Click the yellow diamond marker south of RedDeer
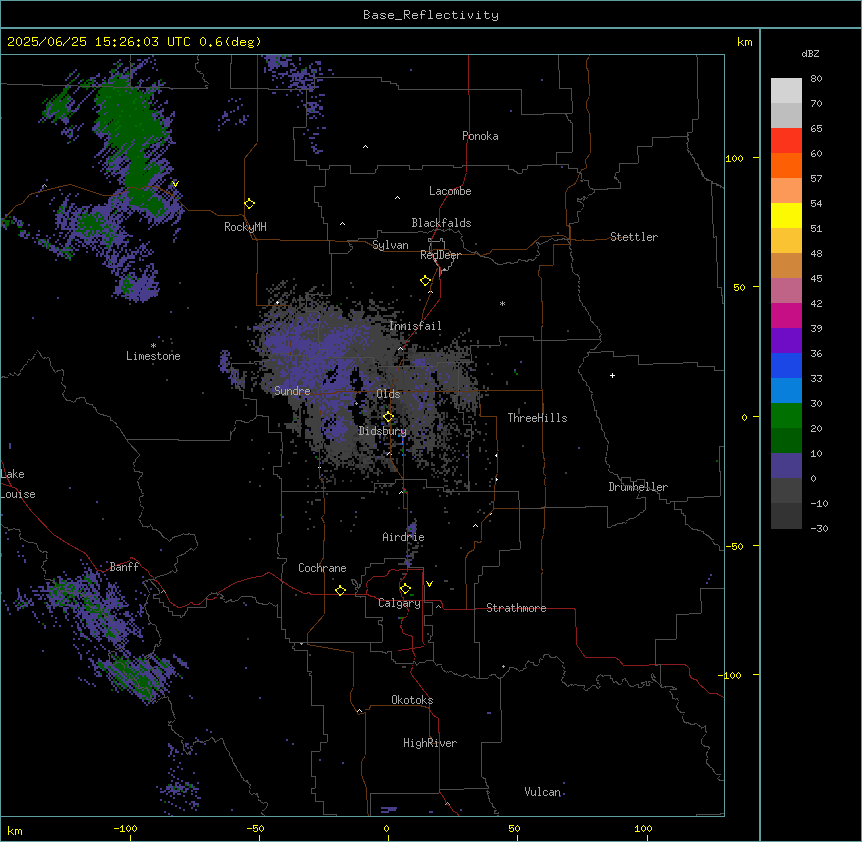 point(426,281)
